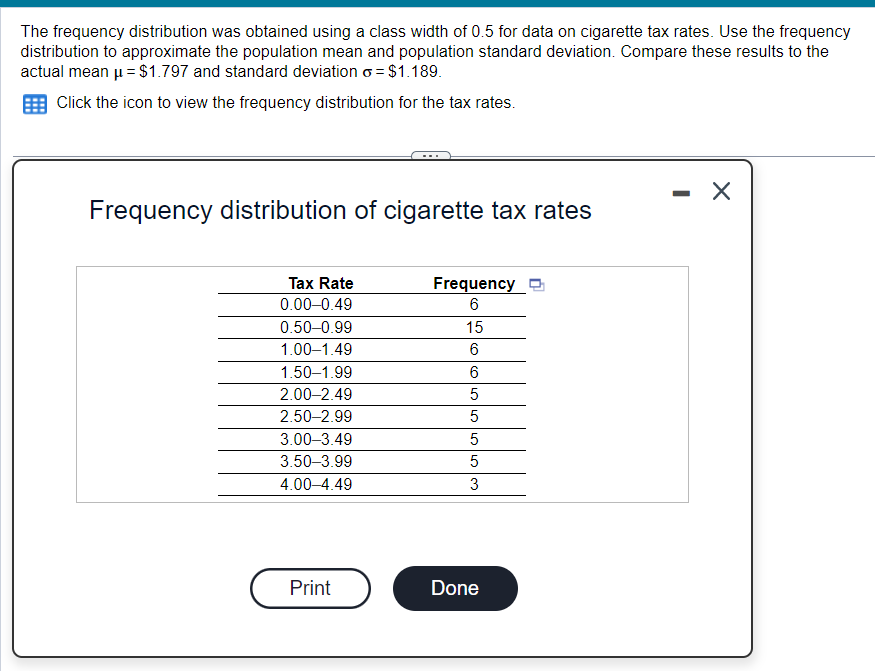This screenshot has height=671, width=875.
Task: Click the Done button
Action: pos(455,588)
